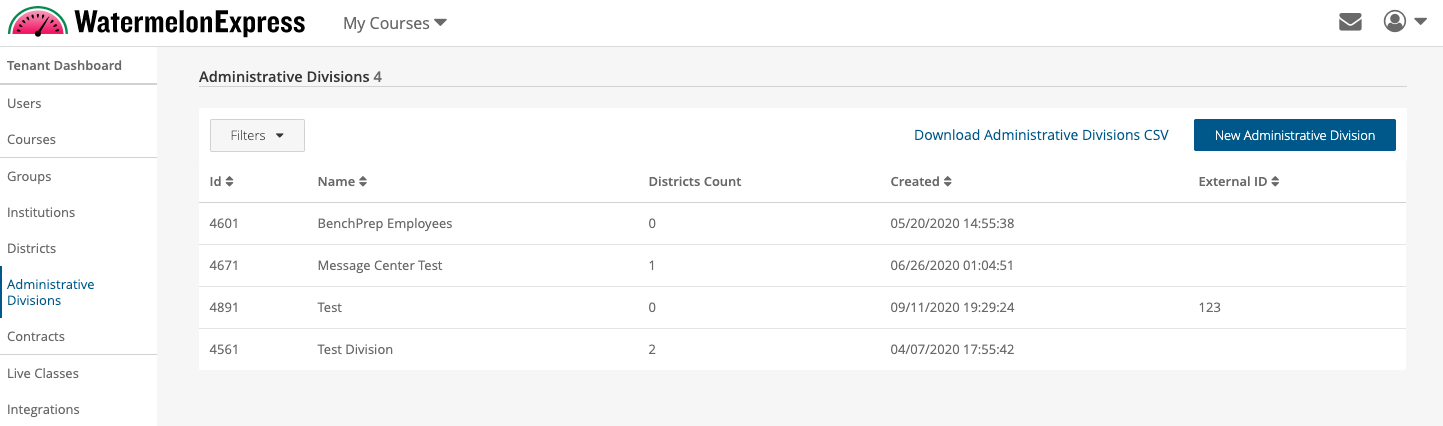Expand the caret next to user avatar
This screenshot has height=426, width=1443.
click(x=1420, y=22)
